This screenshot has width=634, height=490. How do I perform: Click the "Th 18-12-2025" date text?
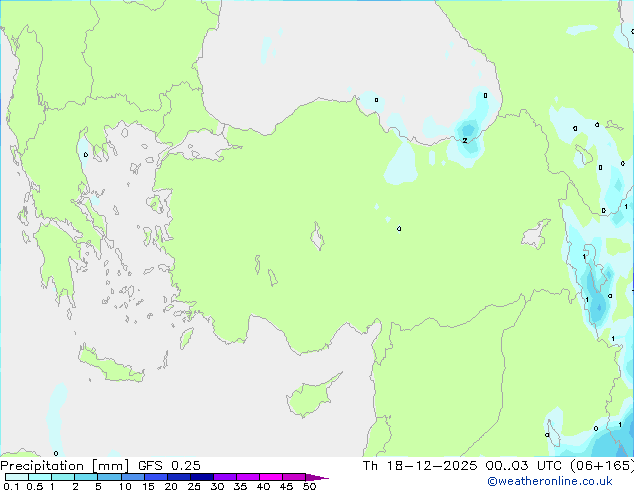[x=420, y=466]
